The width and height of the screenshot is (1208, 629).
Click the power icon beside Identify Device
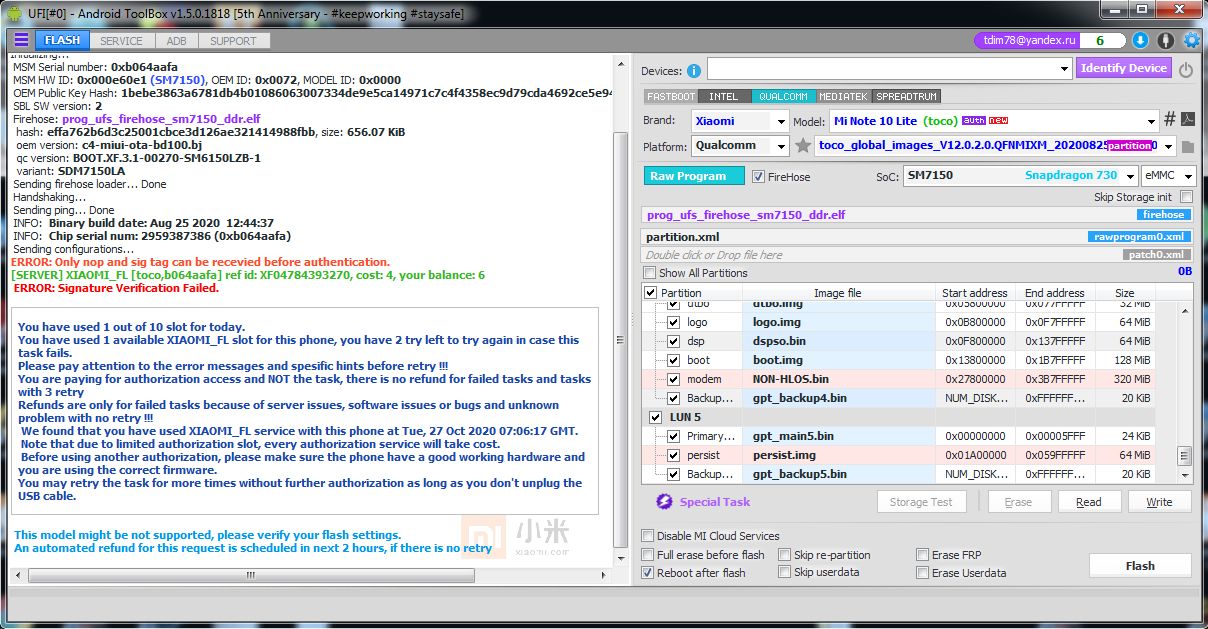1186,70
